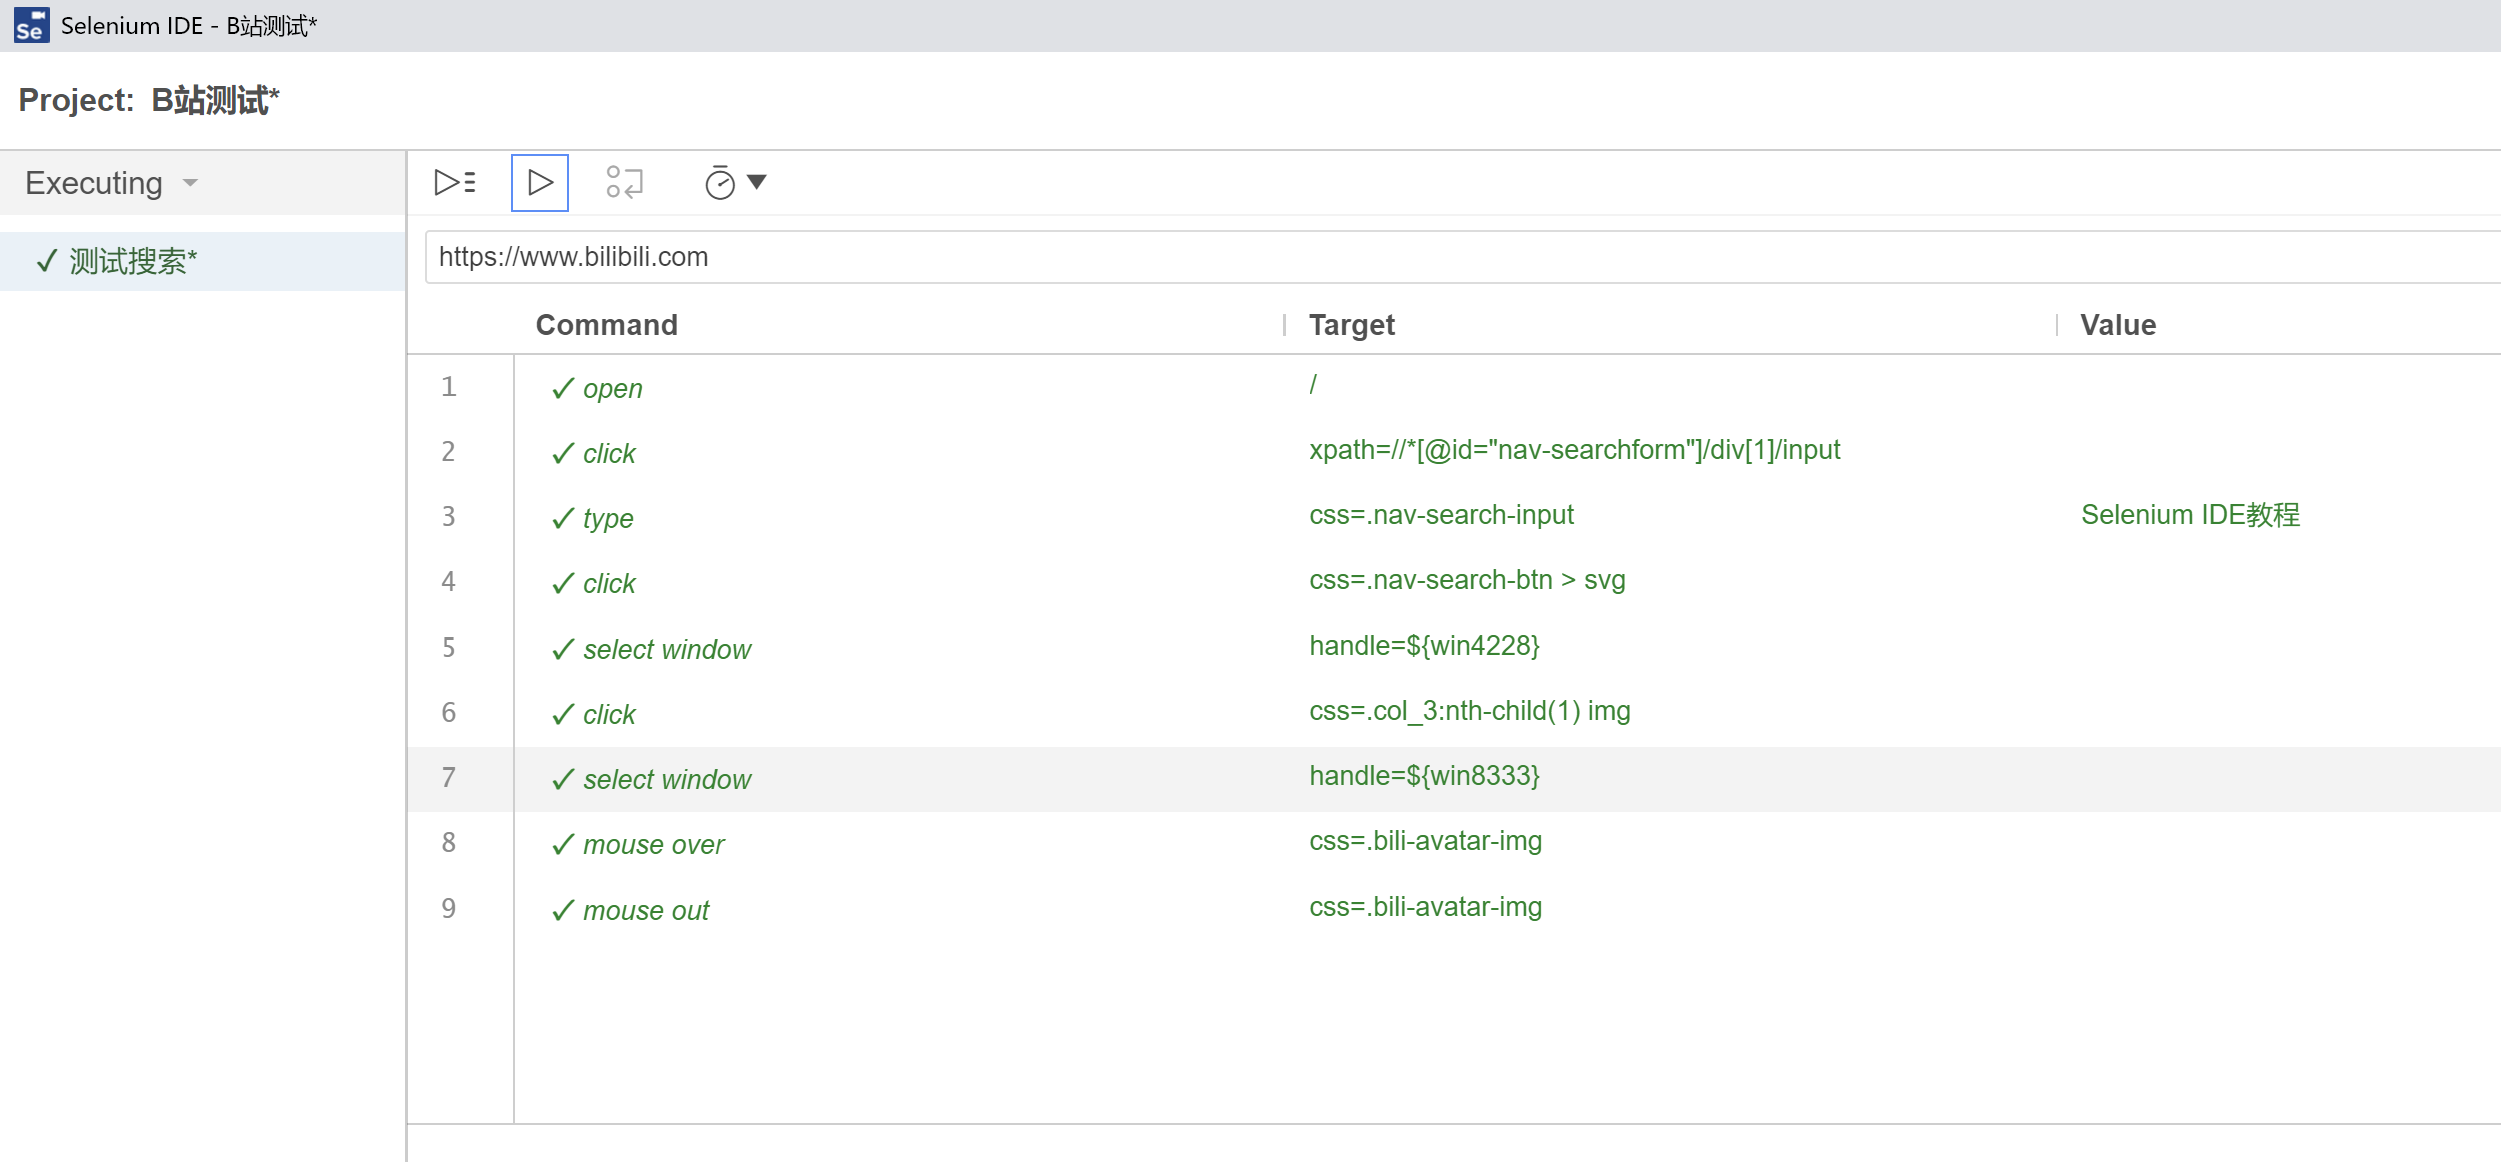This screenshot has width=2501, height=1162.
Task: Click the Command column header
Action: point(606,325)
